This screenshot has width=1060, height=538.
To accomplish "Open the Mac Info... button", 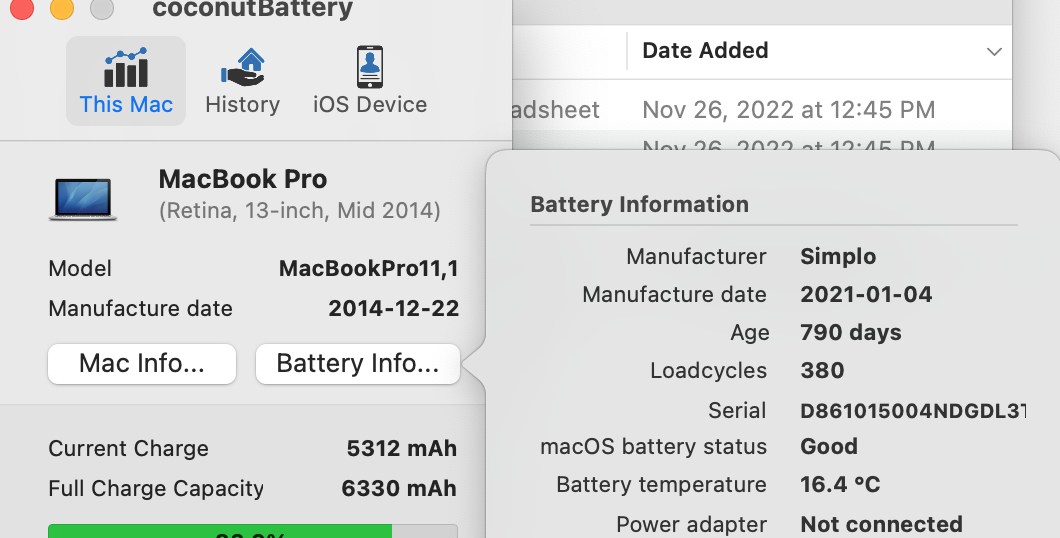I will pos(142,364).
